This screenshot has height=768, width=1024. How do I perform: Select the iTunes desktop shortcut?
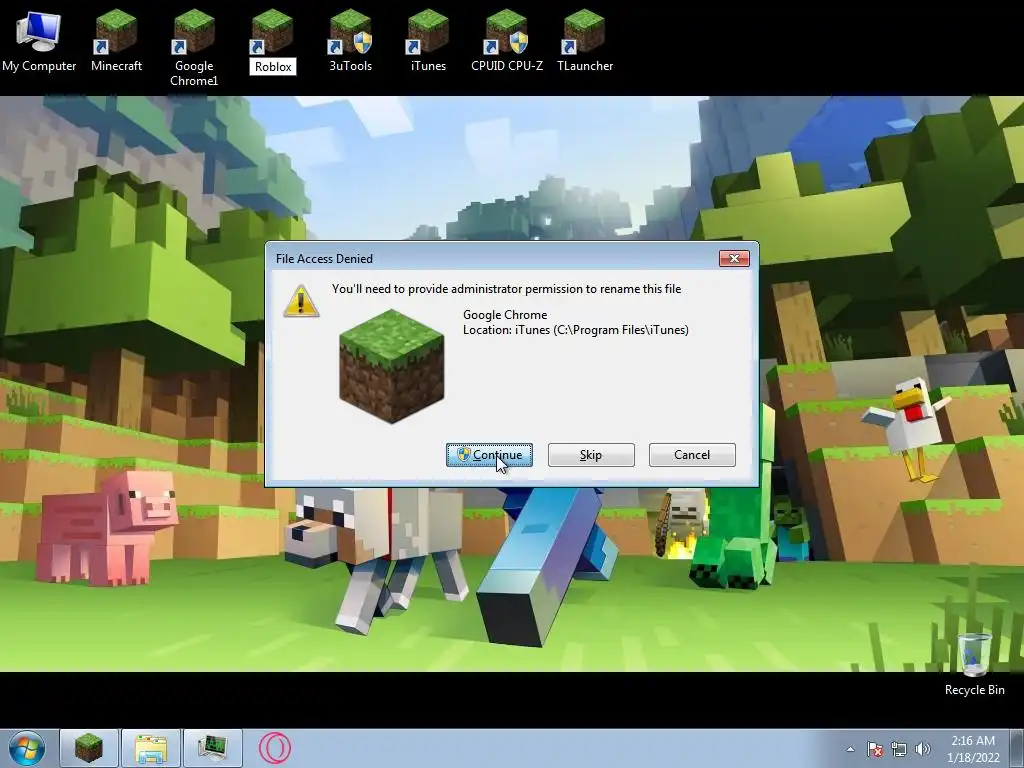pyautogui.click(x=428, y=40)
